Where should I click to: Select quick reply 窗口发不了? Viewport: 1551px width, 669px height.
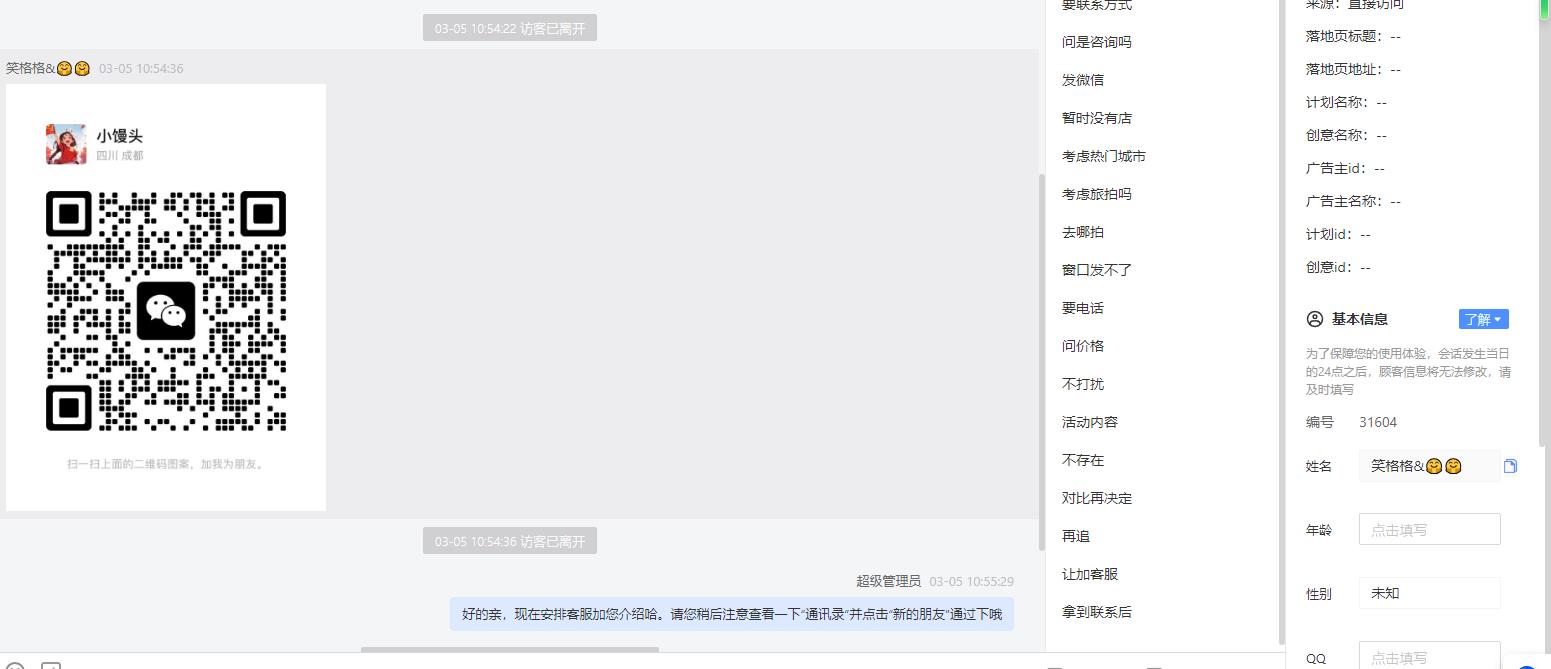pyautogui.click(x=1096, y=270)
